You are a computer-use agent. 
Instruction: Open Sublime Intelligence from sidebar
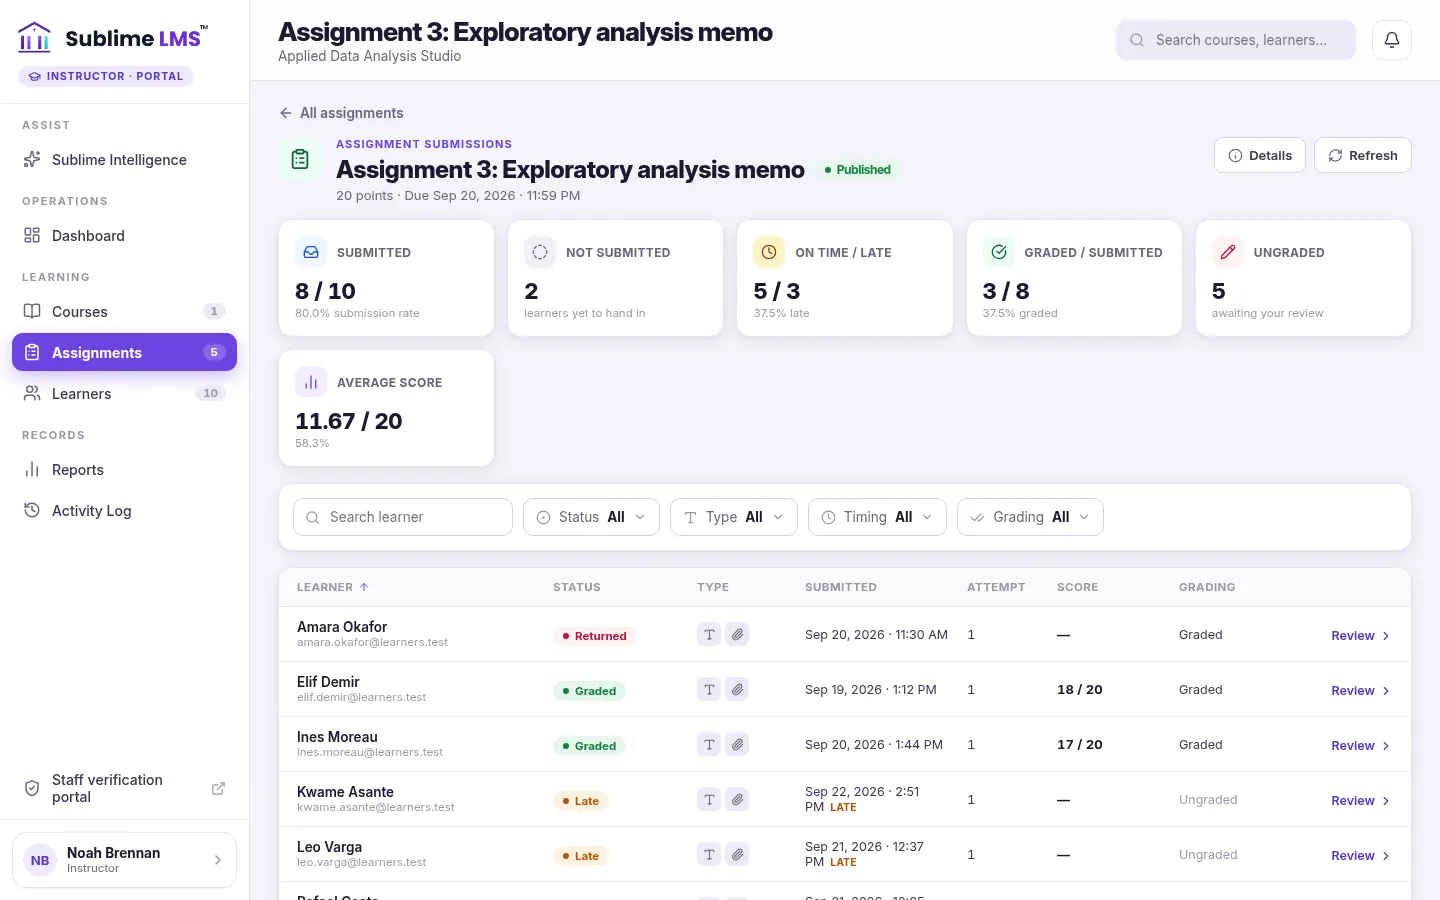pos(124,160)
